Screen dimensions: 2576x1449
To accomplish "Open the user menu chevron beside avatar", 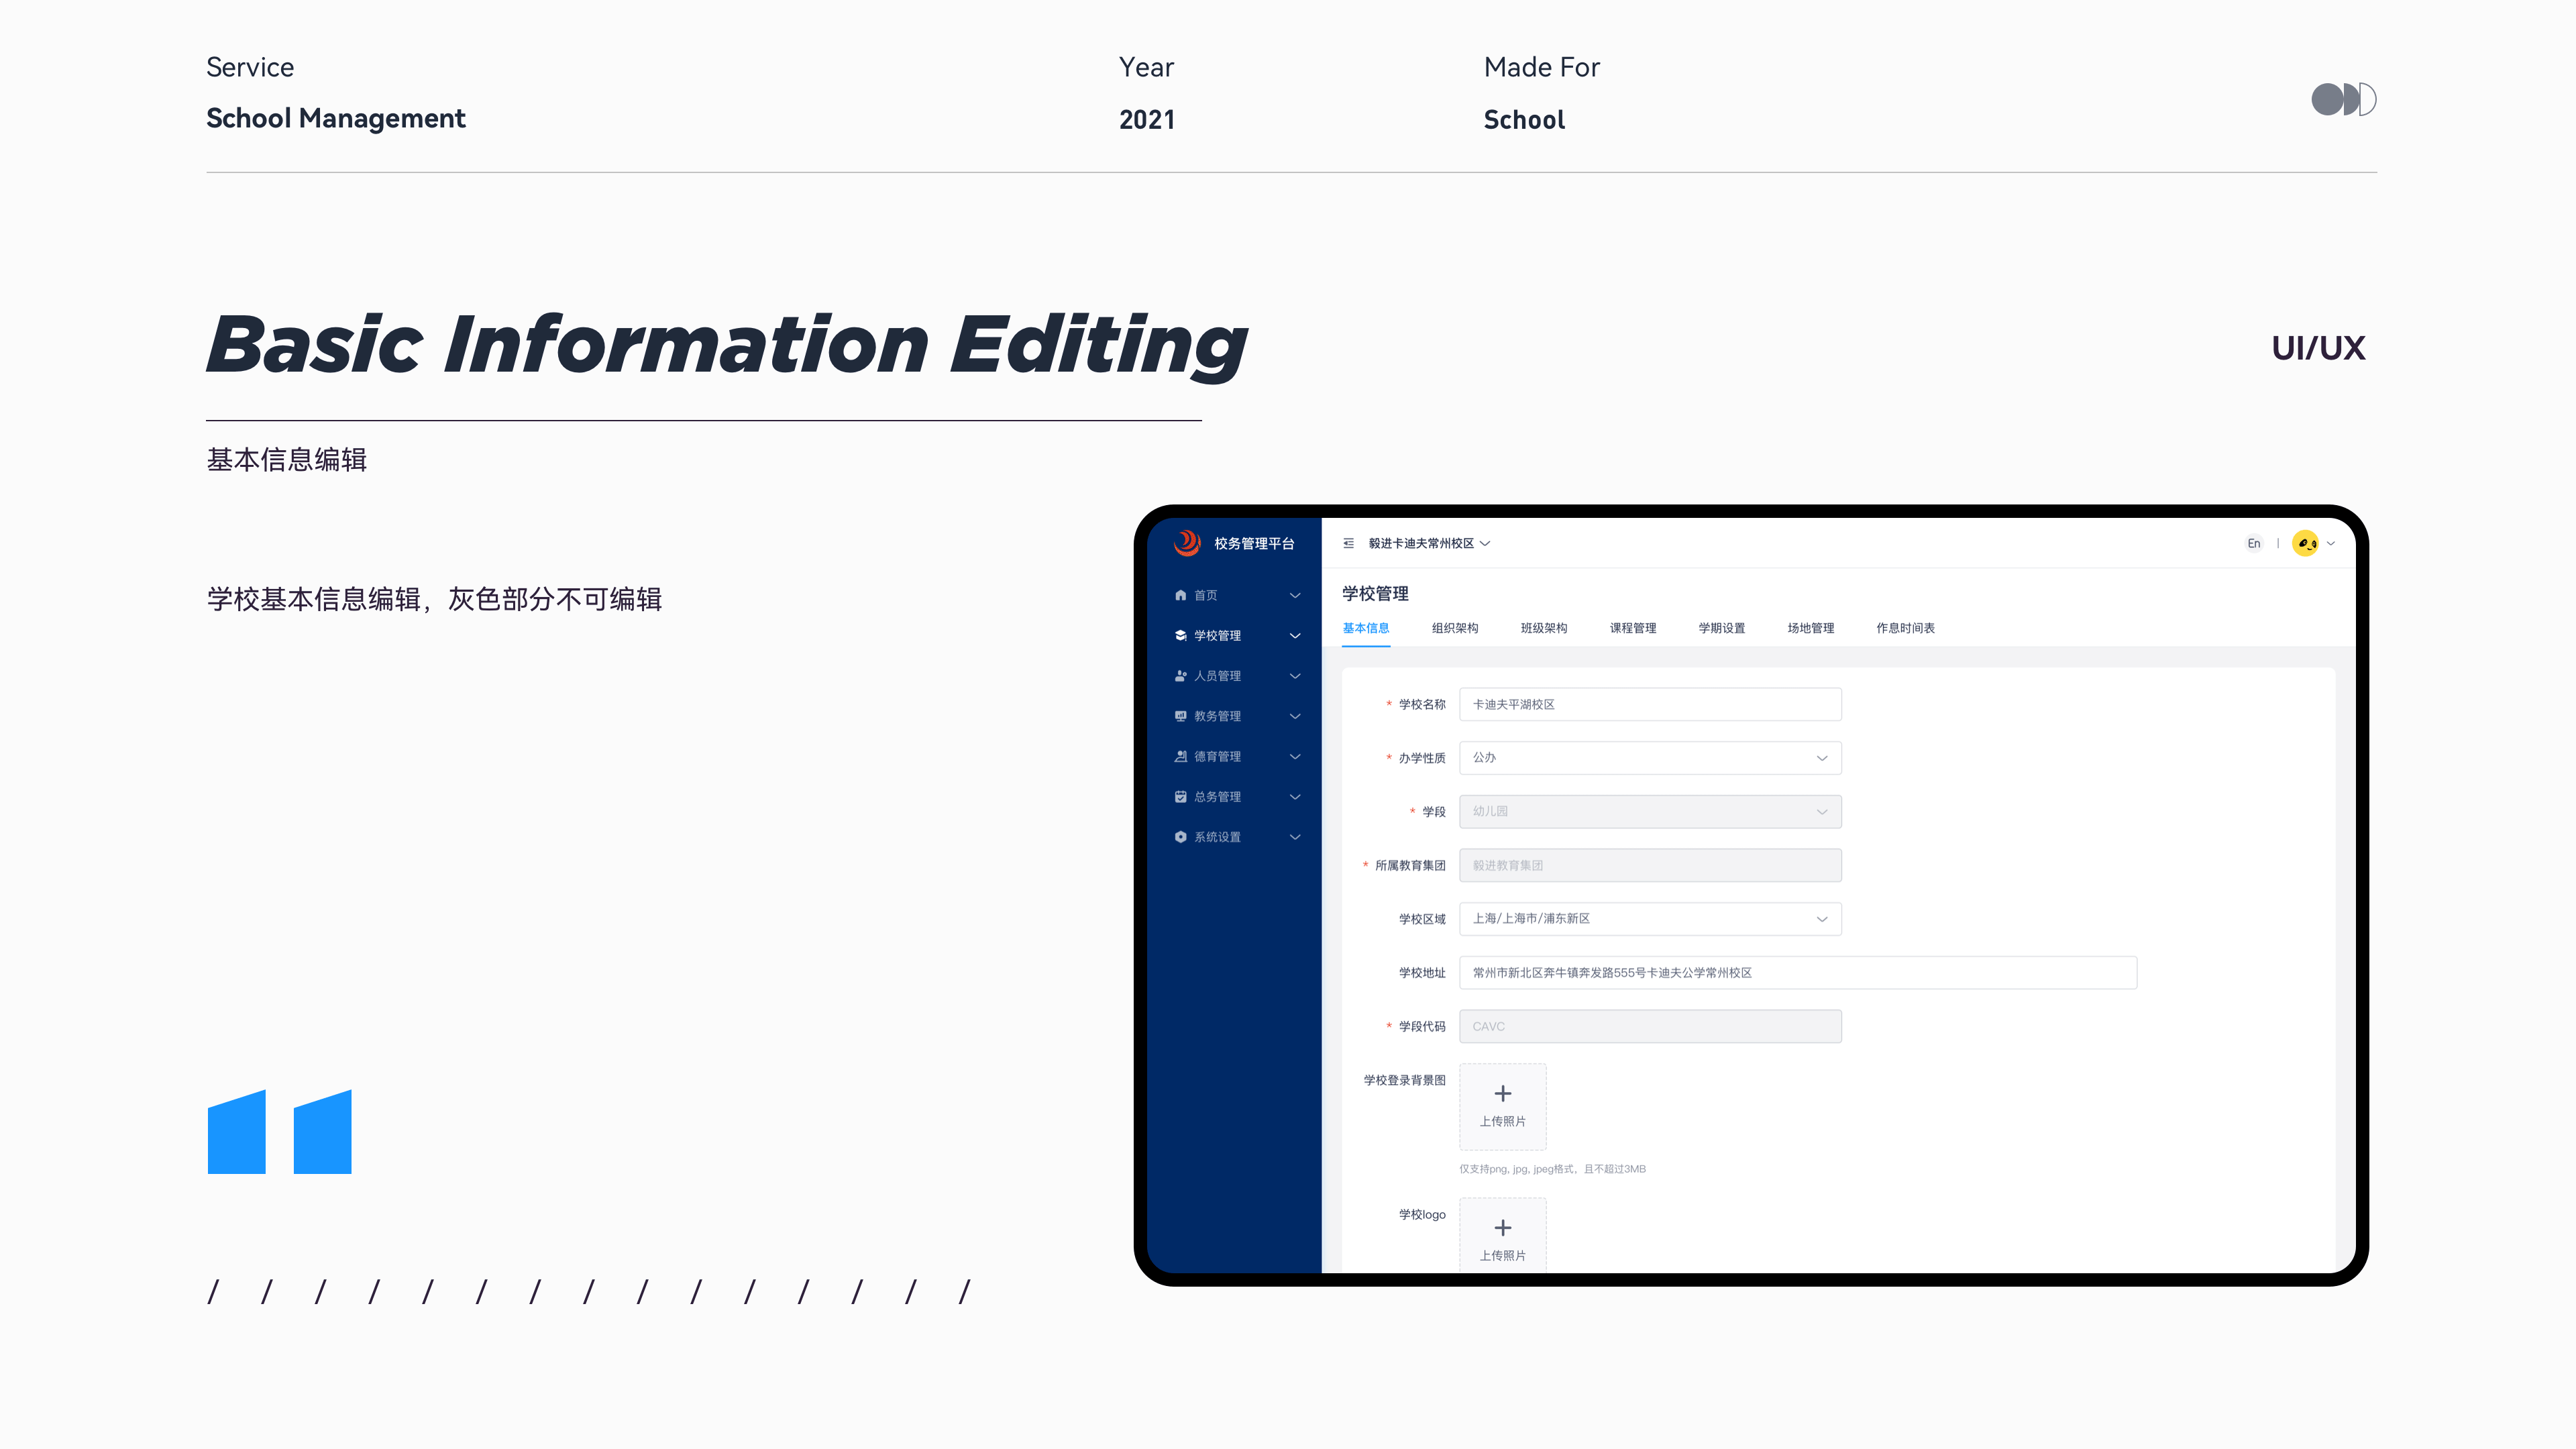I will (2331, 543).
